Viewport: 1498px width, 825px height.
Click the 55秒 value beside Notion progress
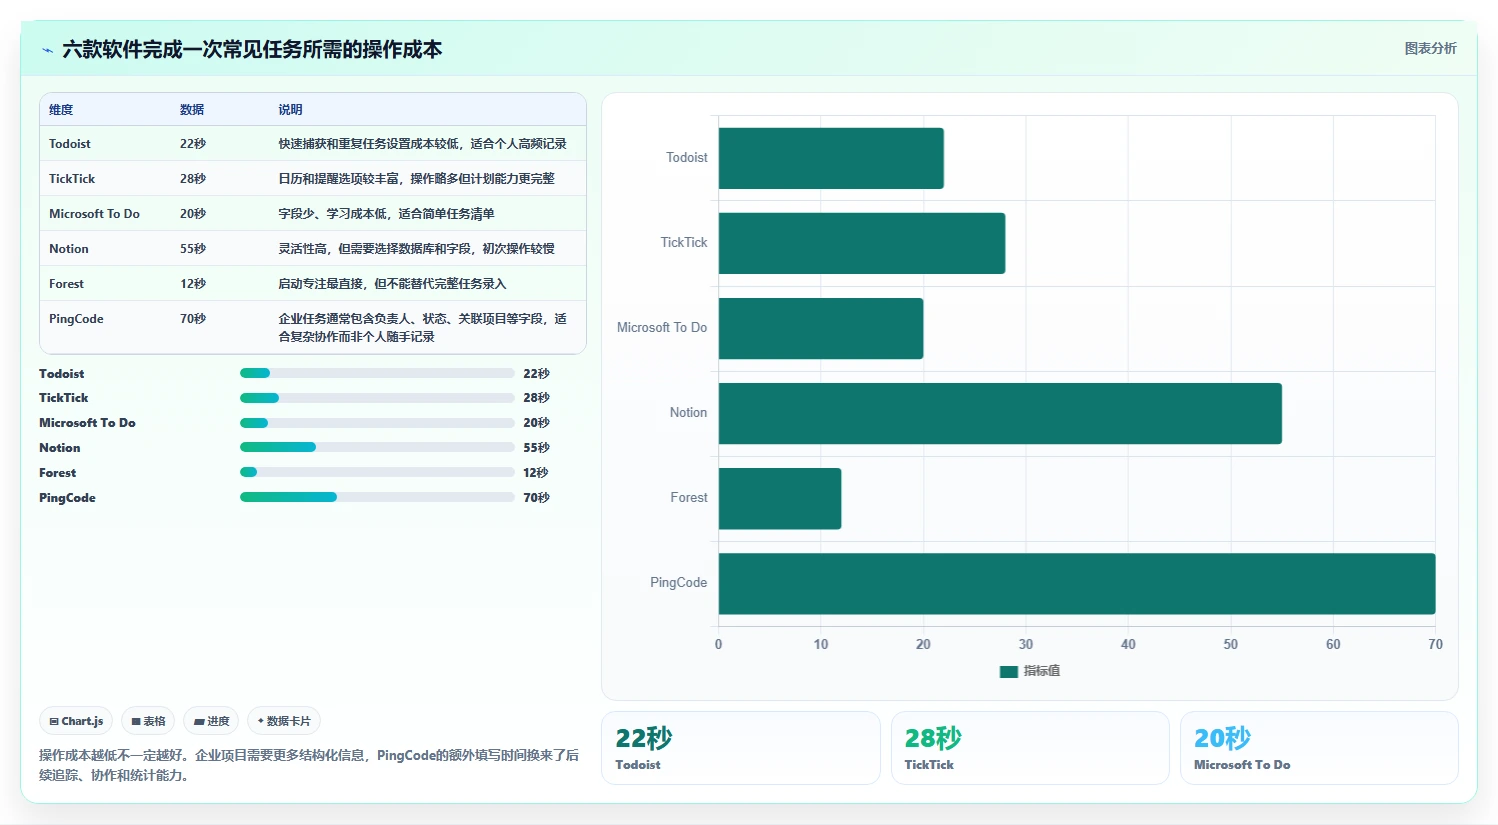pos(536,448)
